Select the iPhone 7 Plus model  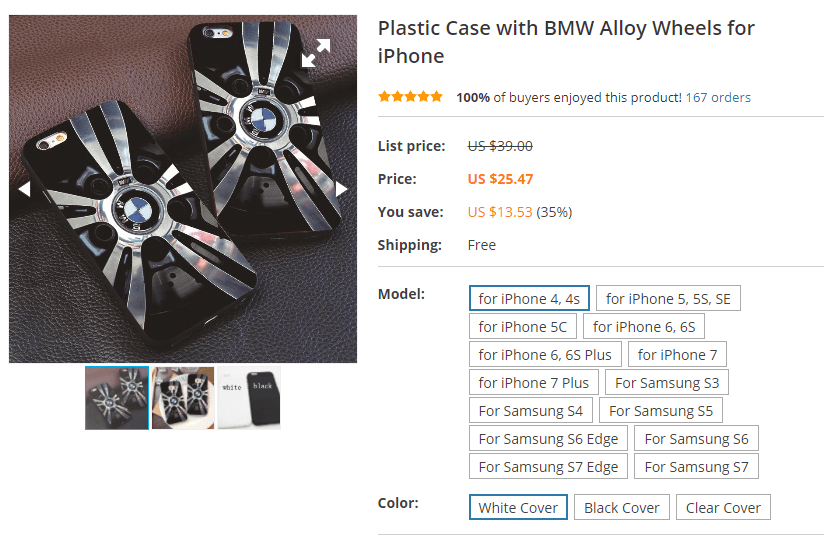click(534, 382)
